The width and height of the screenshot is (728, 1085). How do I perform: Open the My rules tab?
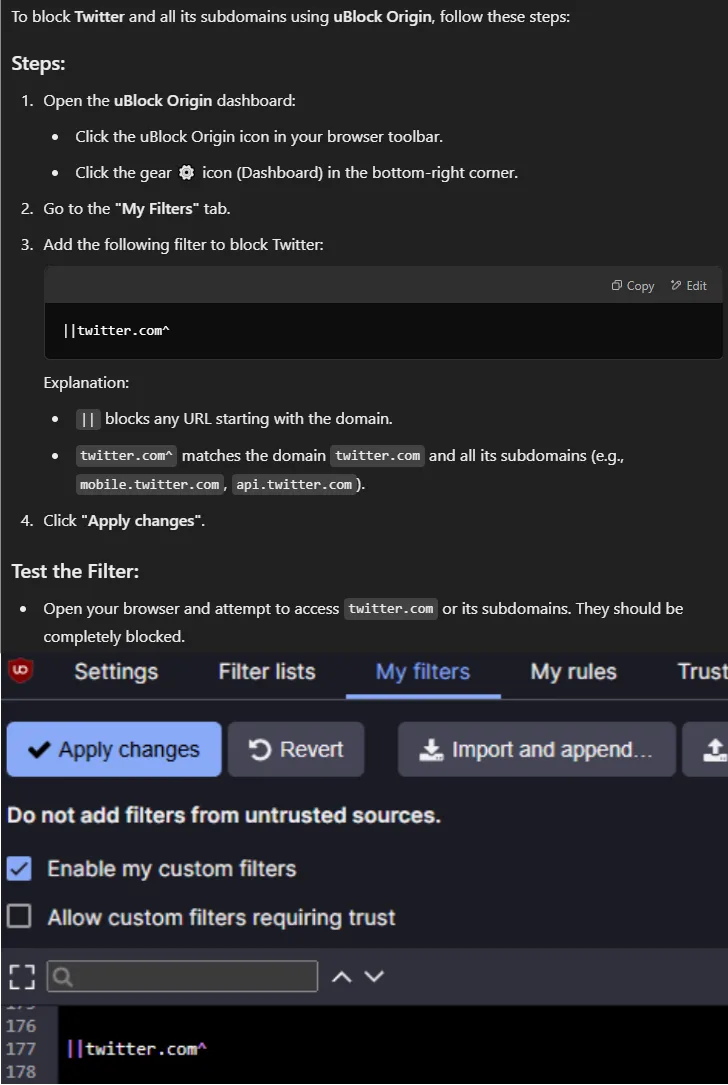point(573,671)
